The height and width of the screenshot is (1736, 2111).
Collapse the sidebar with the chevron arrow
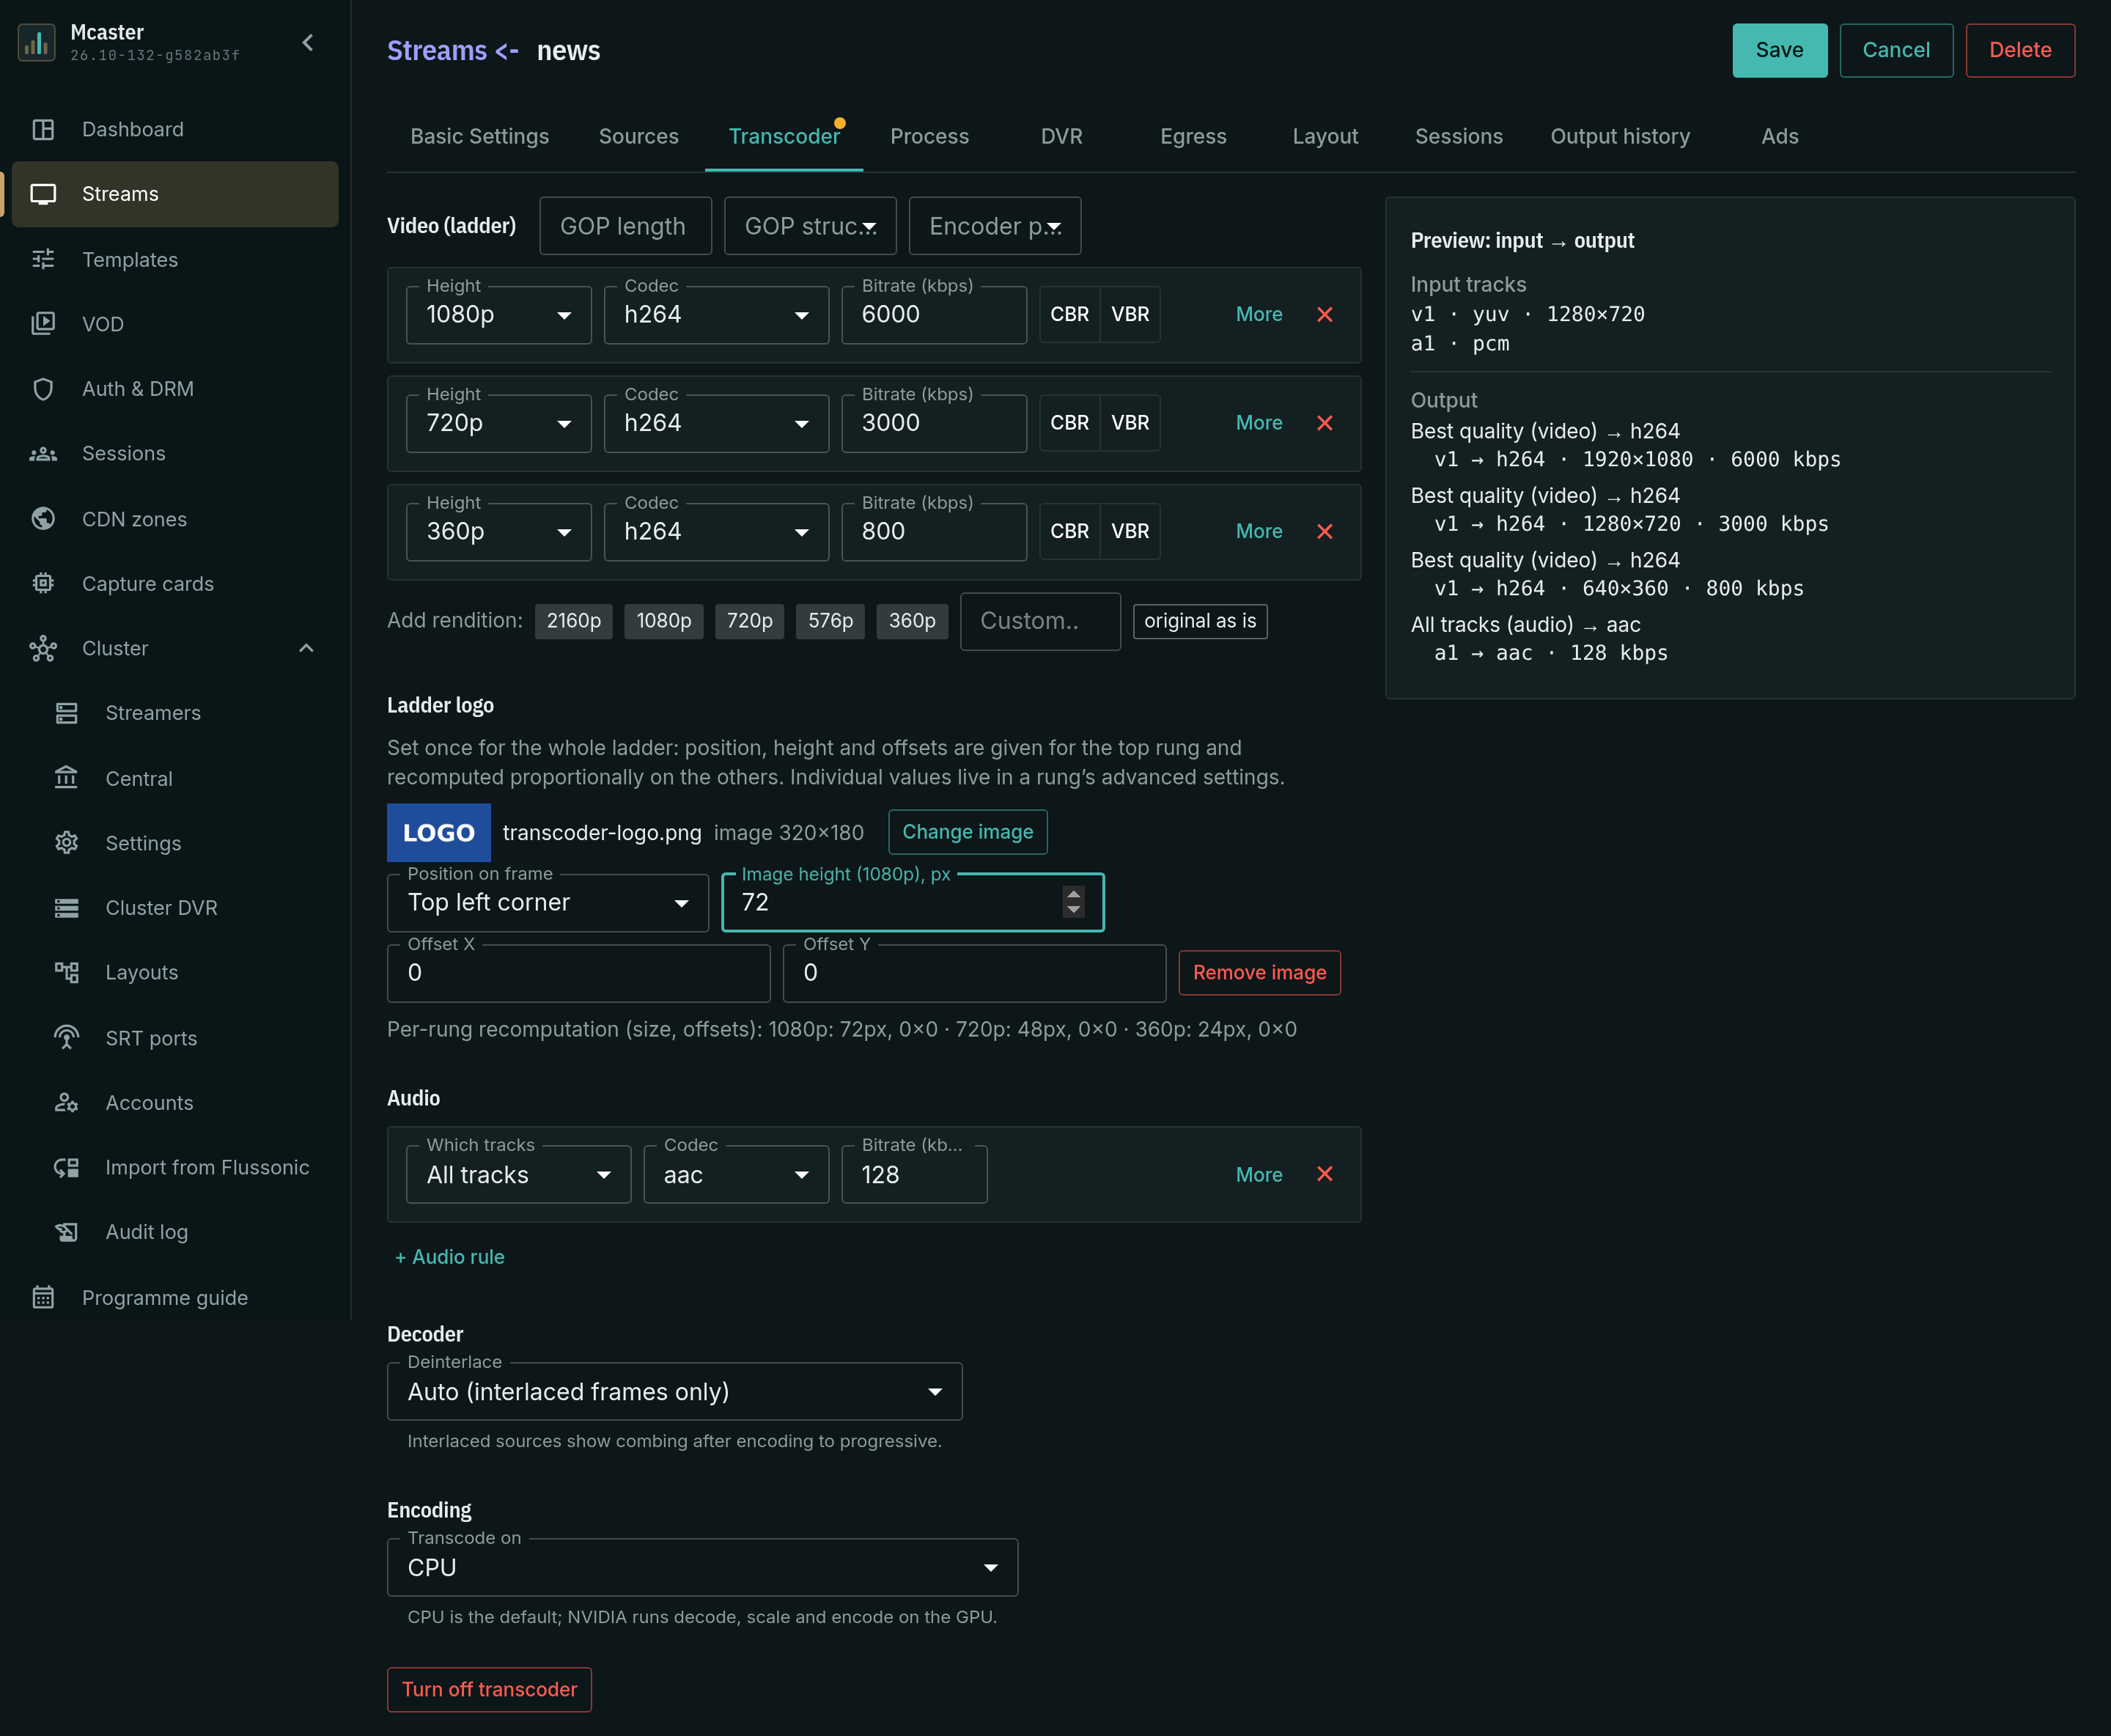pos(308,42)
